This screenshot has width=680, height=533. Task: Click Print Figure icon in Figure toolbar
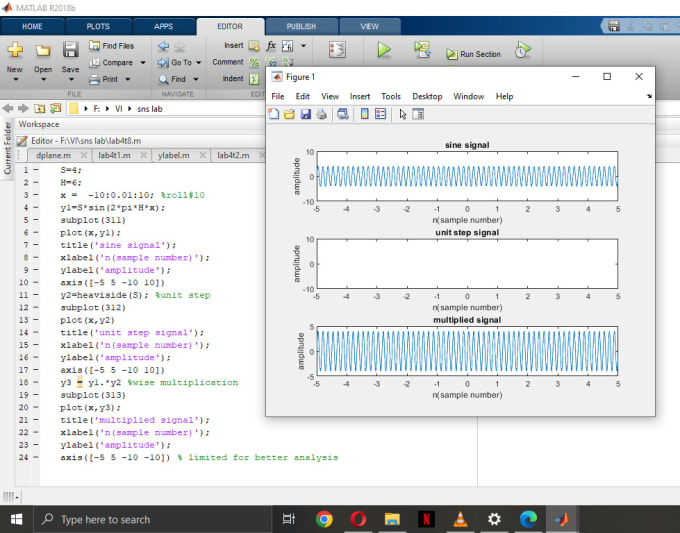321,114
